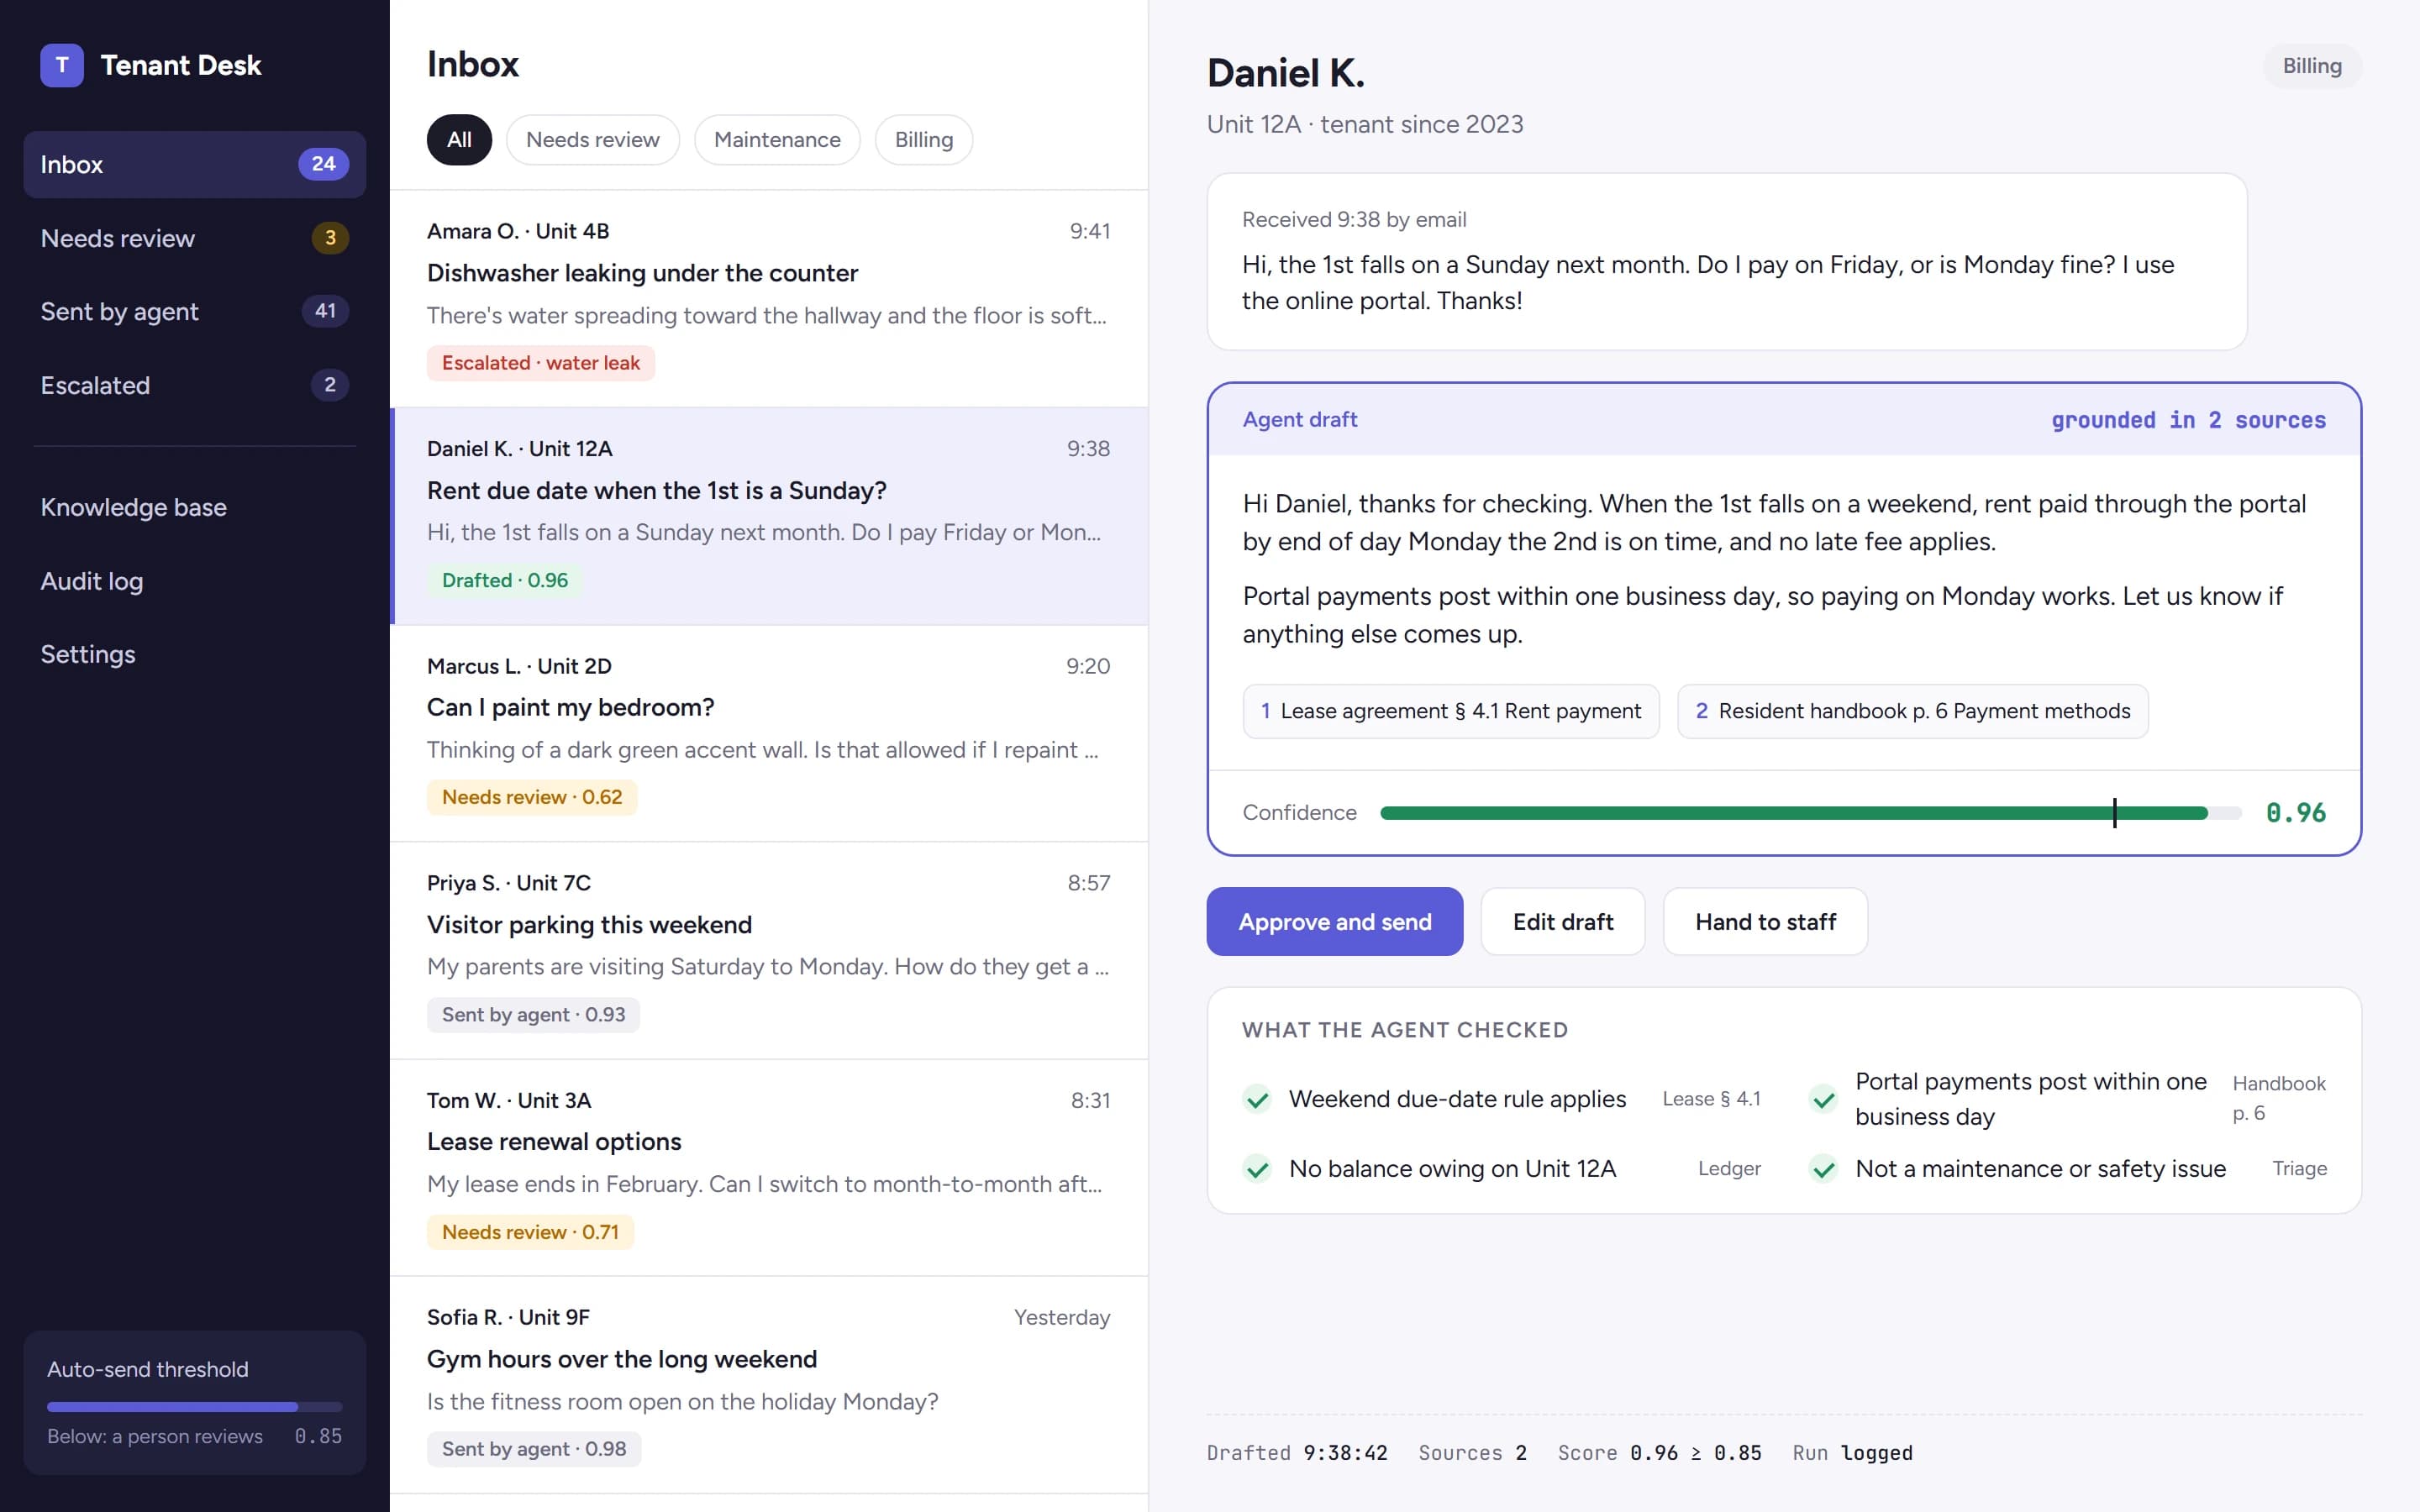This screenshot has width=2420, height=1512.
Task: Select the All filter chip
Action: pyautogui.click(x=459, y=139)
